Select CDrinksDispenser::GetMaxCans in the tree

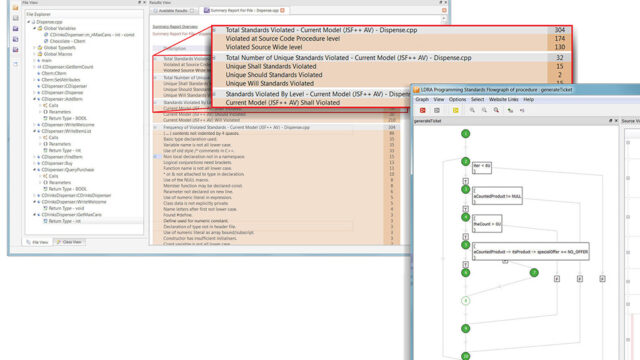71,215
